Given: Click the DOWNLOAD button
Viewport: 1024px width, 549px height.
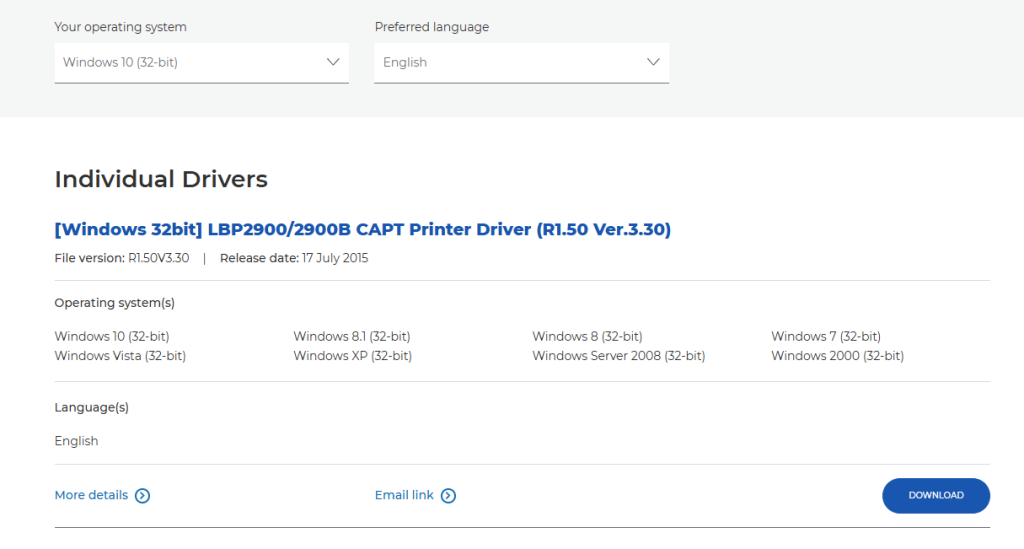Looking at the screenshot, I should (x=936, y=495).
